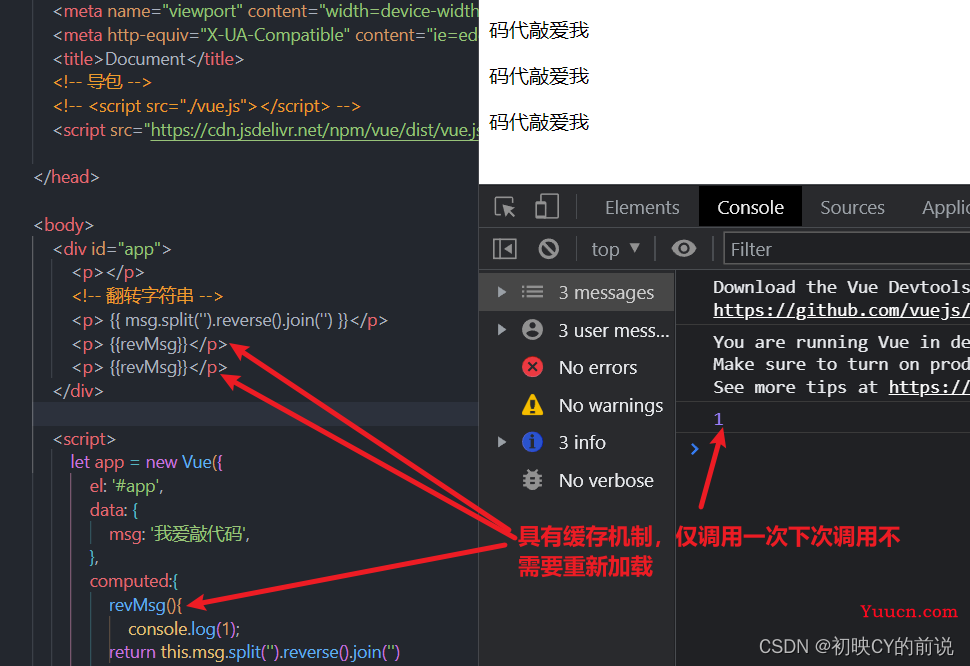Click the second 码代敲爱我 page paragraph
Image resolution: width=970 pixels, height=666 pixels.
(539, 76)
